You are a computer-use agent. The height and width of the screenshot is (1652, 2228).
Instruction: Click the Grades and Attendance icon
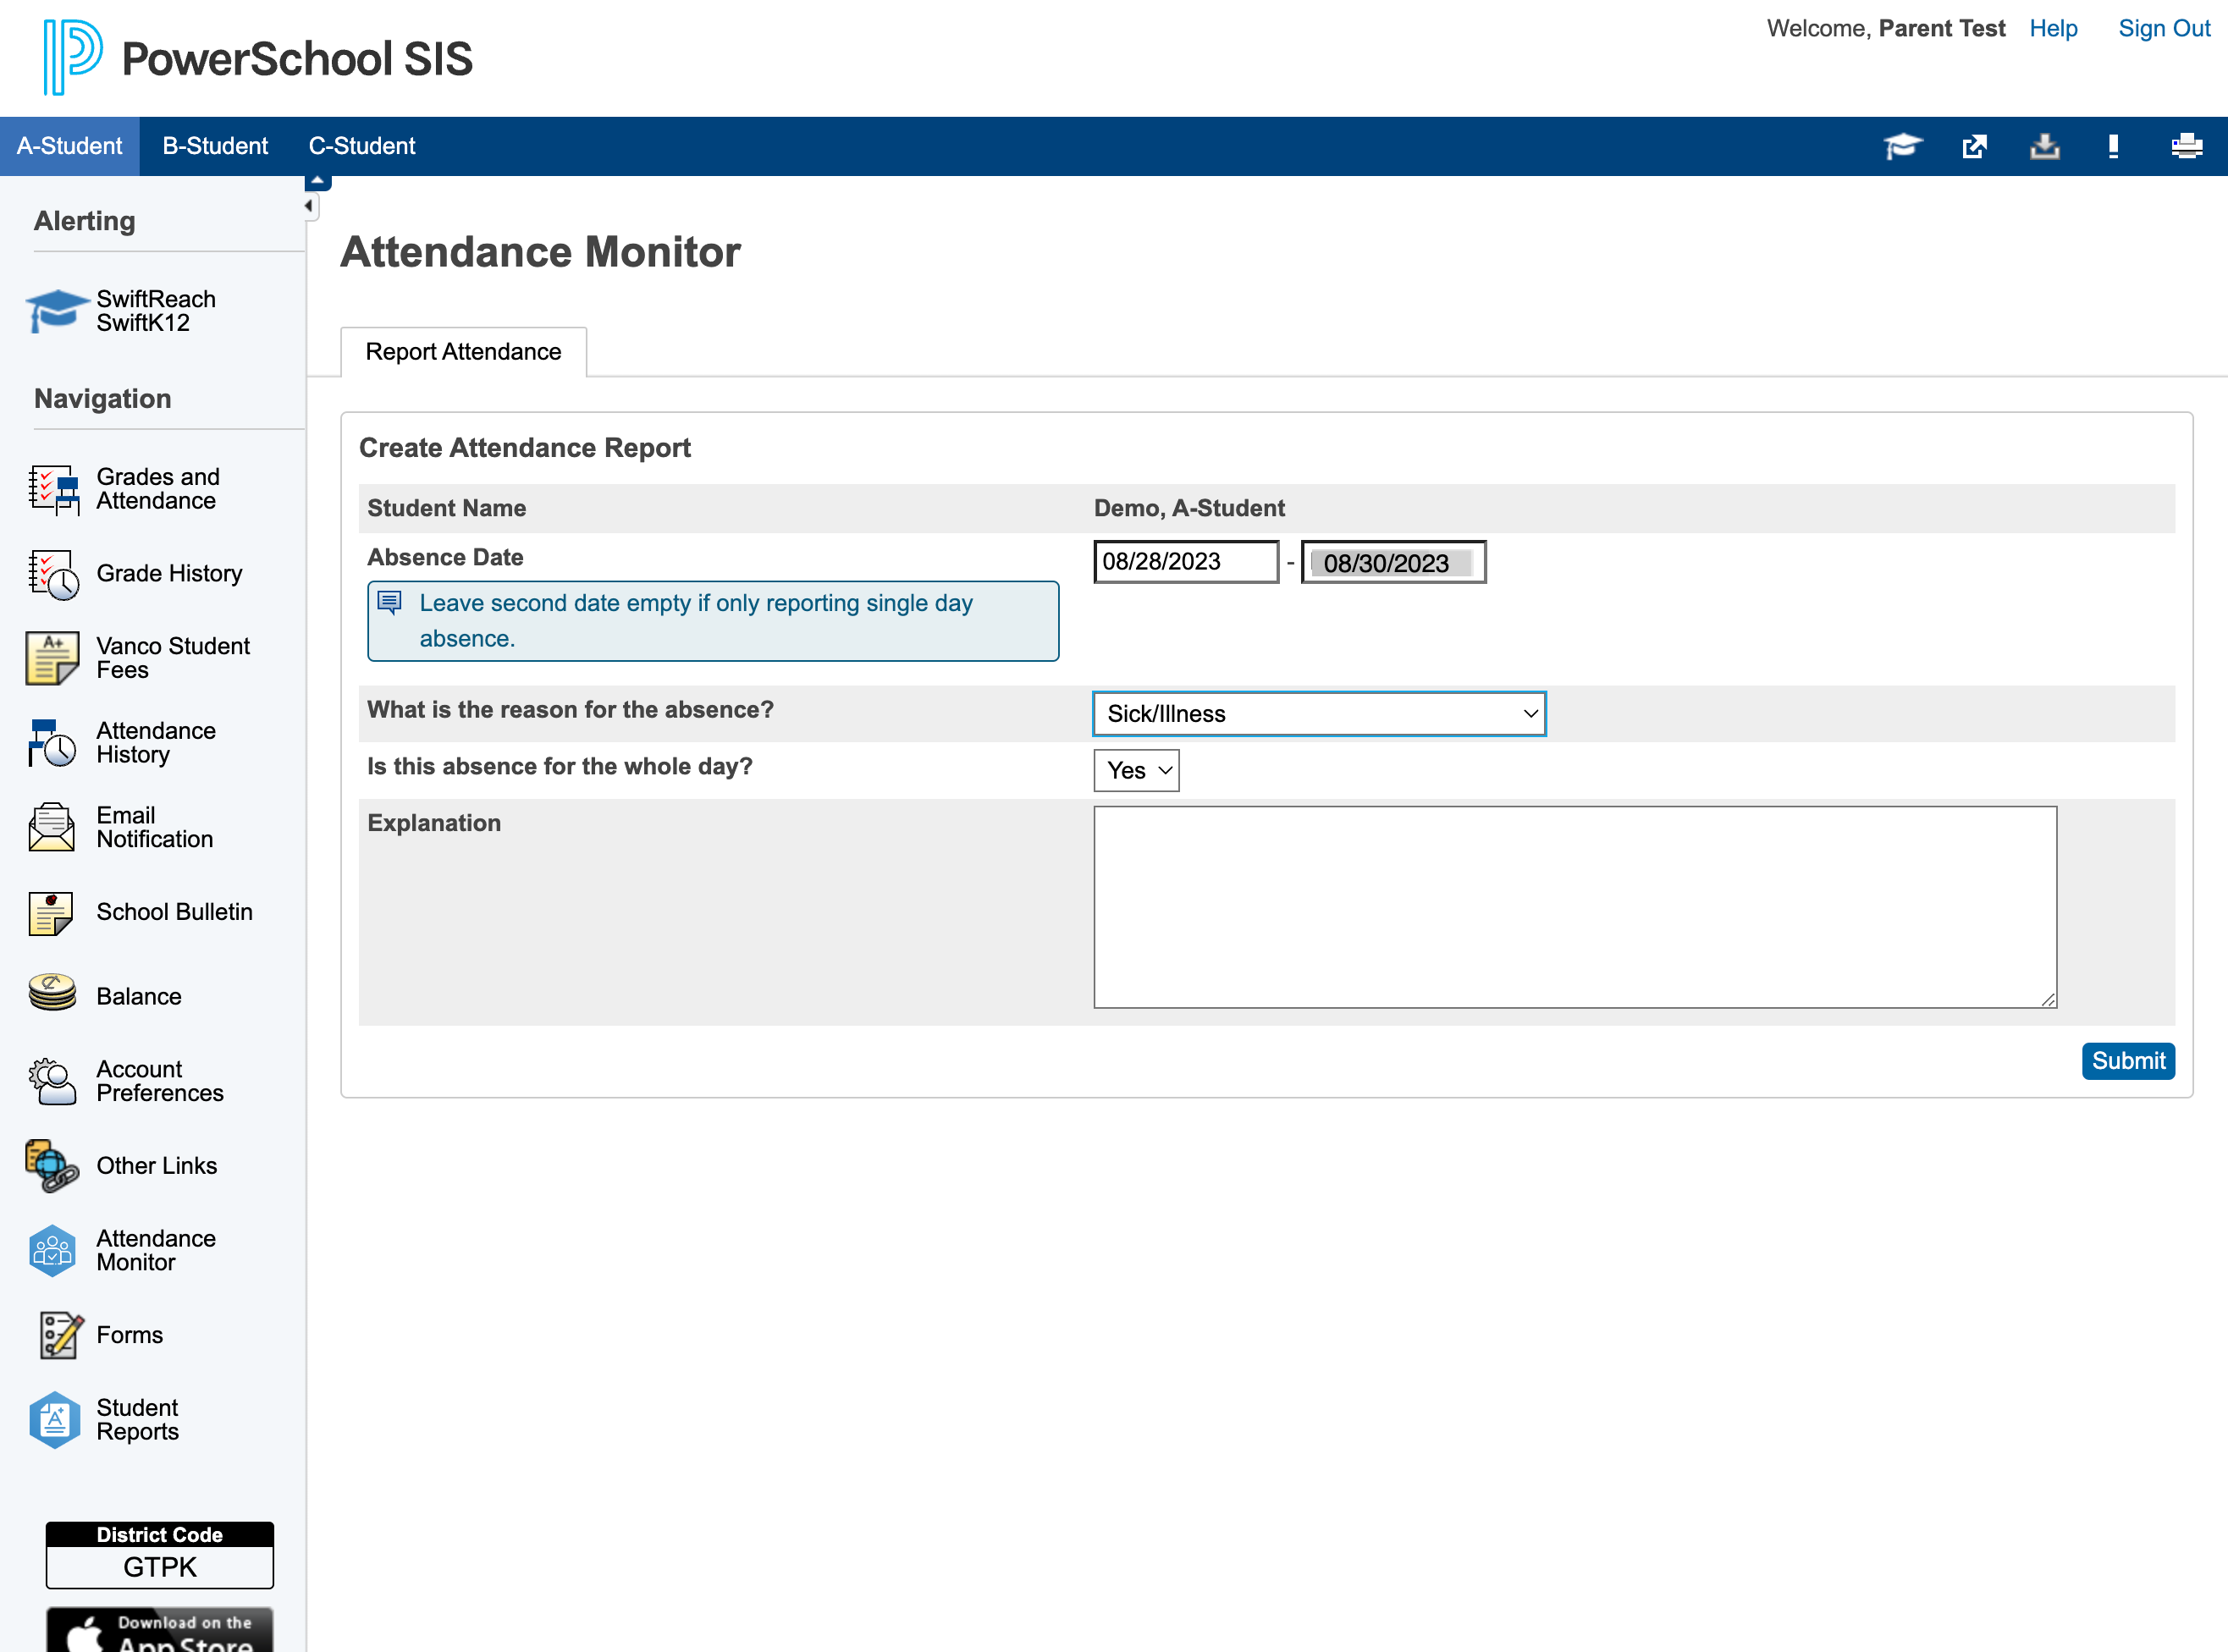pyautogui.click(x=53, y=490)
